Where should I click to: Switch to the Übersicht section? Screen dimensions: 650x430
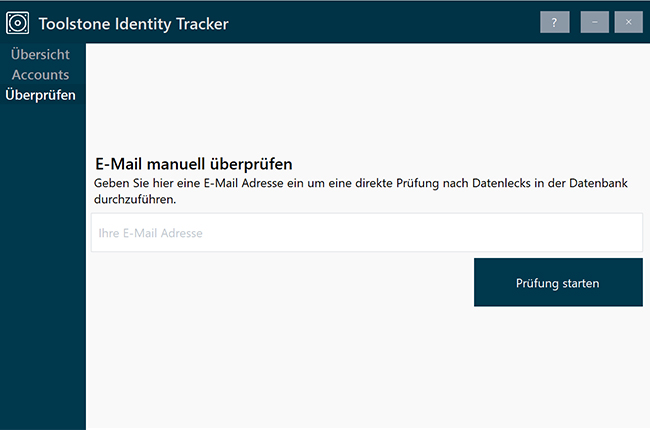(x=40, y=54)
